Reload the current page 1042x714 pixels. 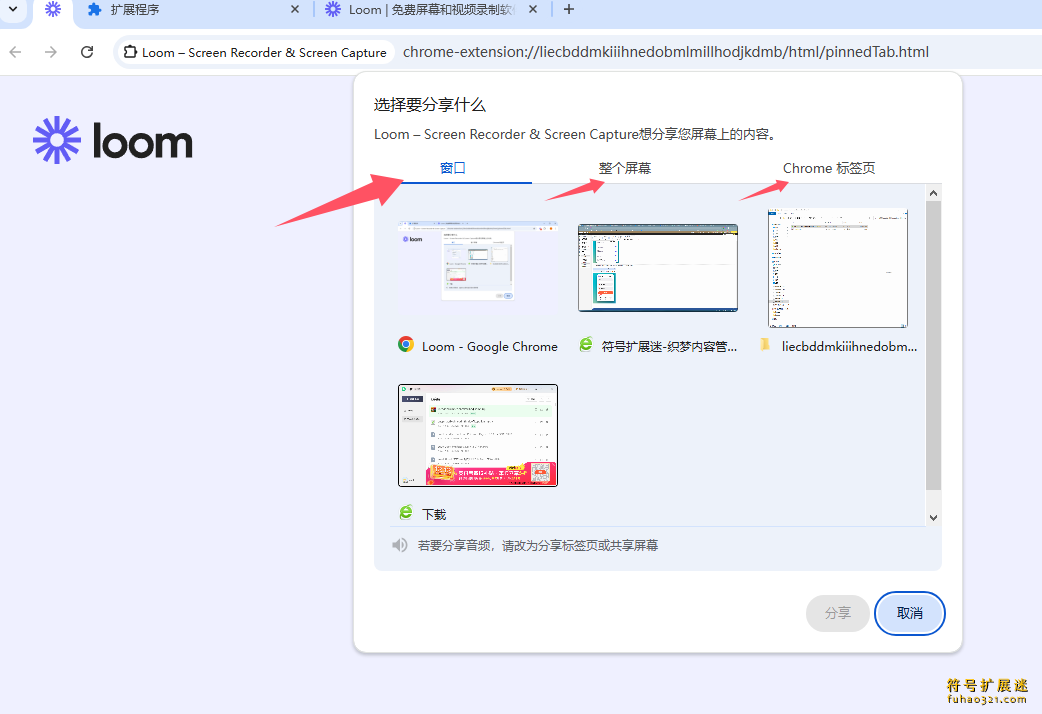[87, 52]
